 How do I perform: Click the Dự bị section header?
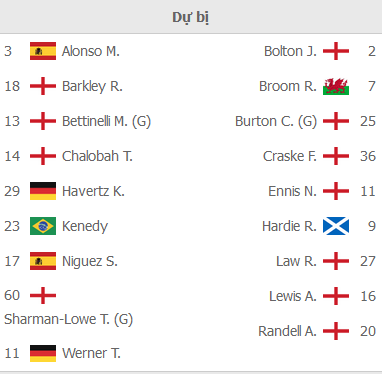pos(191,17)
